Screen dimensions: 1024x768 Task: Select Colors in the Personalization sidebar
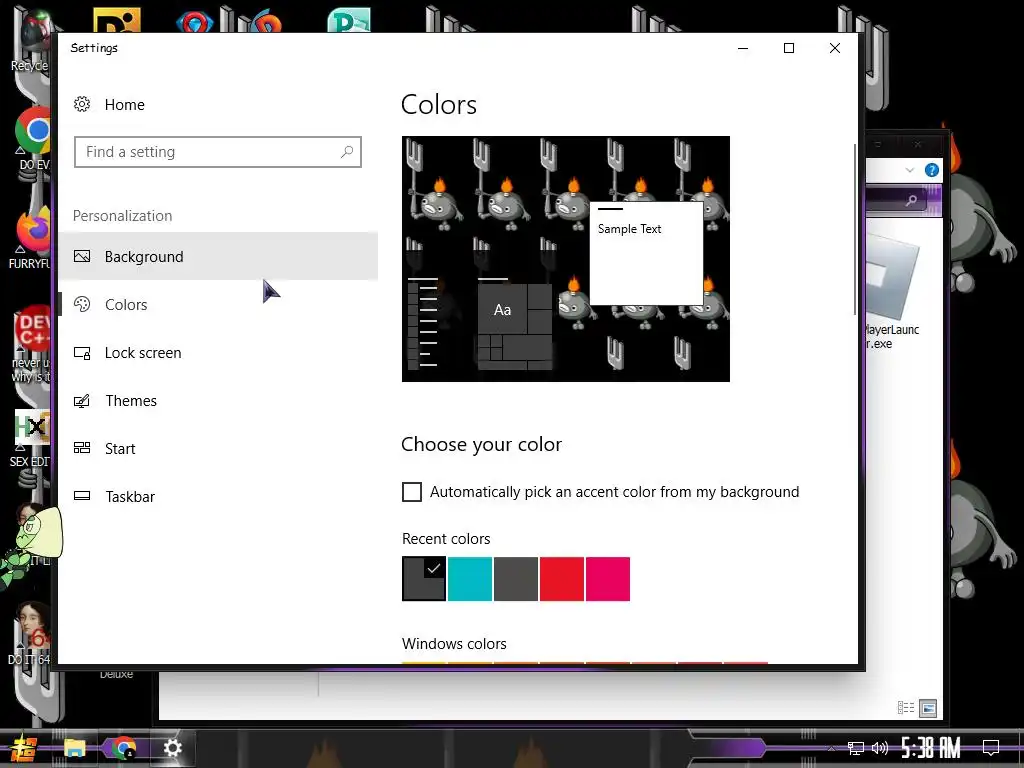[217, 304]
